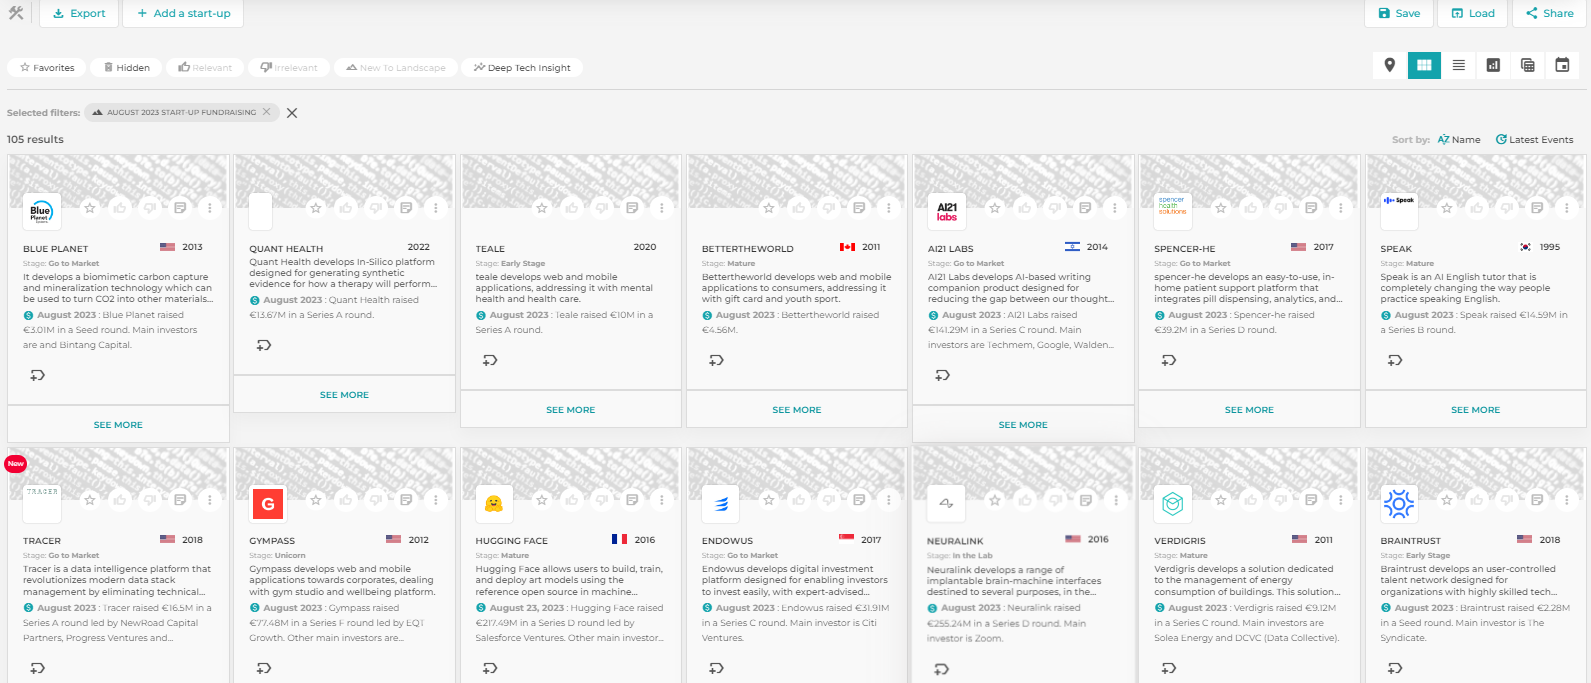Screen dimensions: 1591x683
Task: Mark Teale as irrelevant (thumbs down)
Action: [x=602, y=208]
